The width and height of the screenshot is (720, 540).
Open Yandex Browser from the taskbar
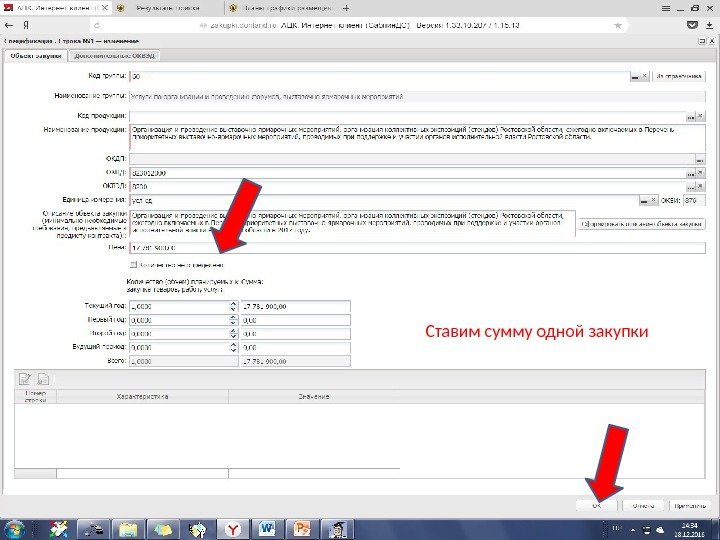click(x=233, y=530)
